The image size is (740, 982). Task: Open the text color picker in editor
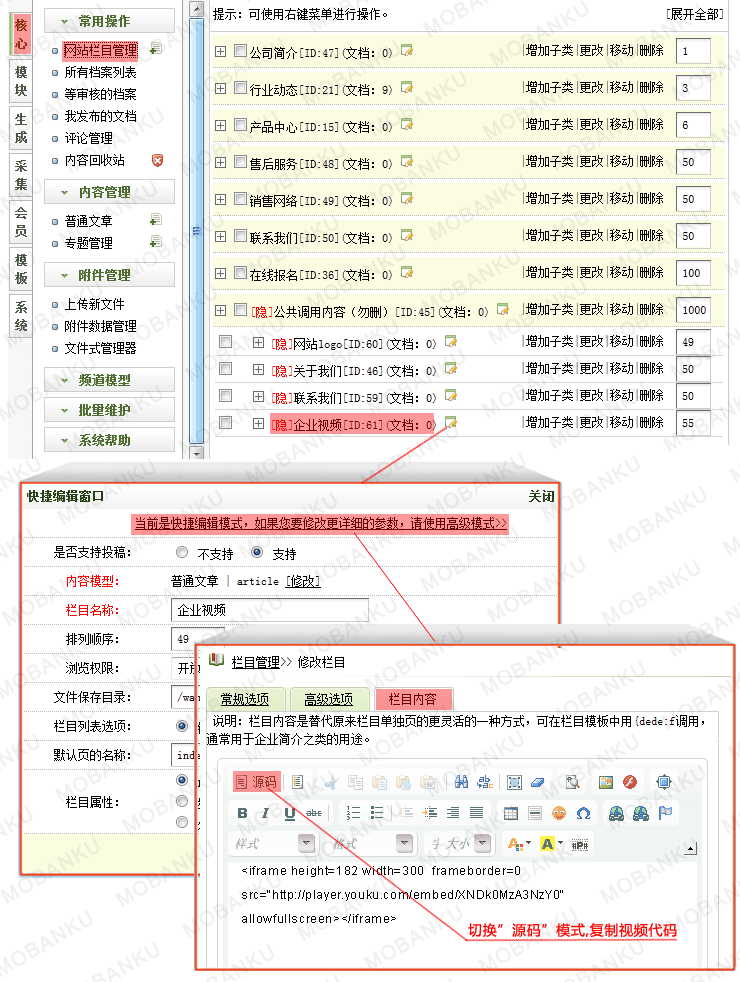(519, 844)
